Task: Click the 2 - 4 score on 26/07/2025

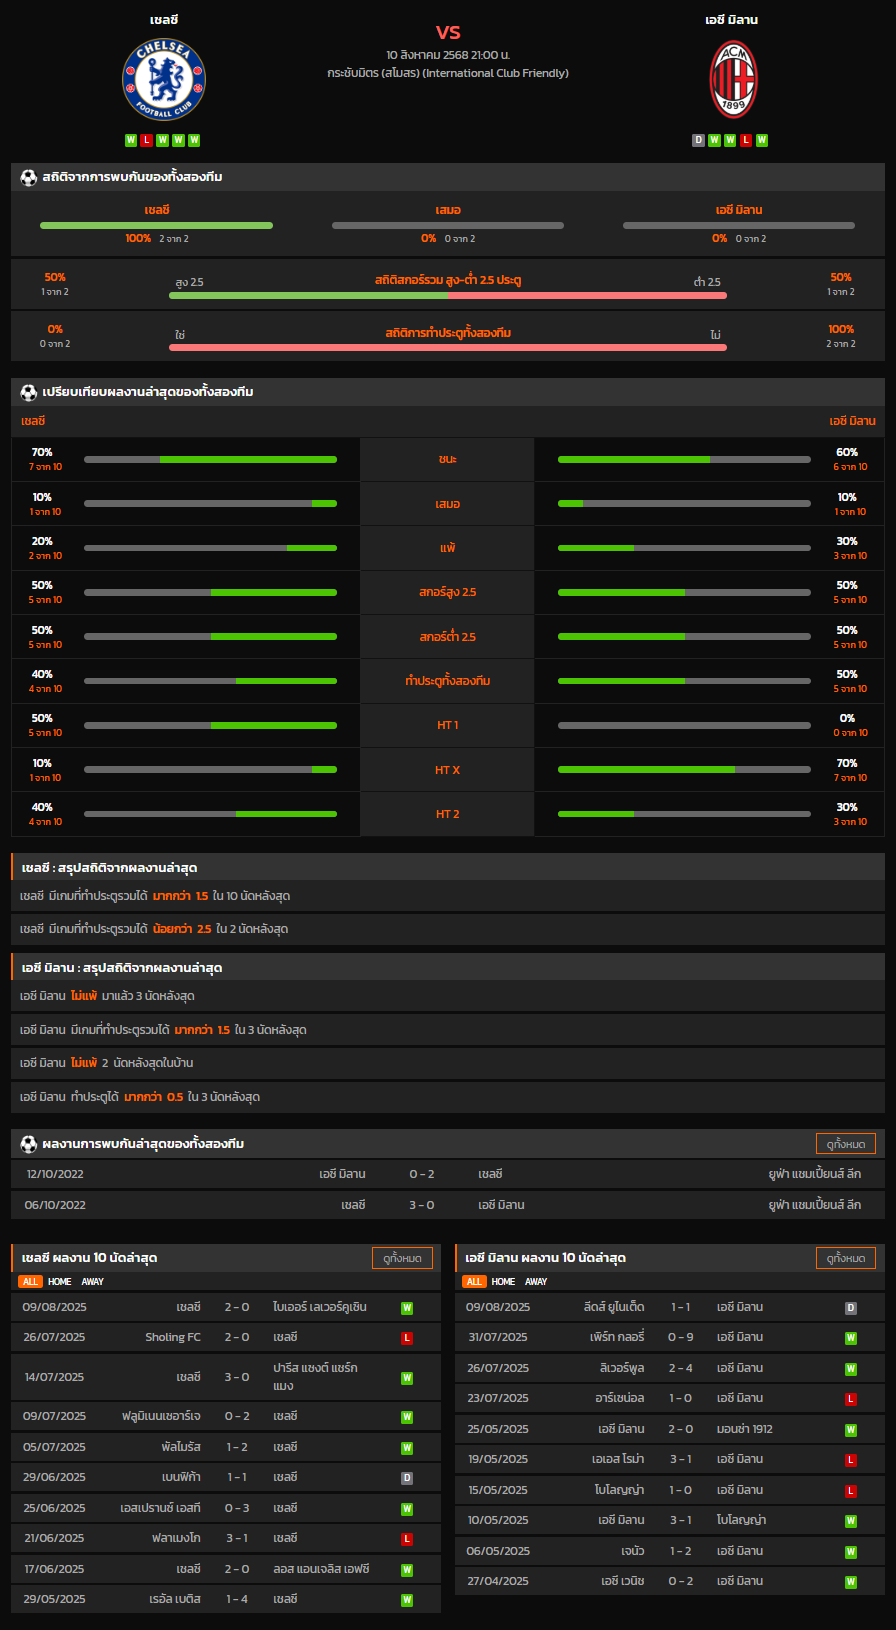Action: point(681,1368)
